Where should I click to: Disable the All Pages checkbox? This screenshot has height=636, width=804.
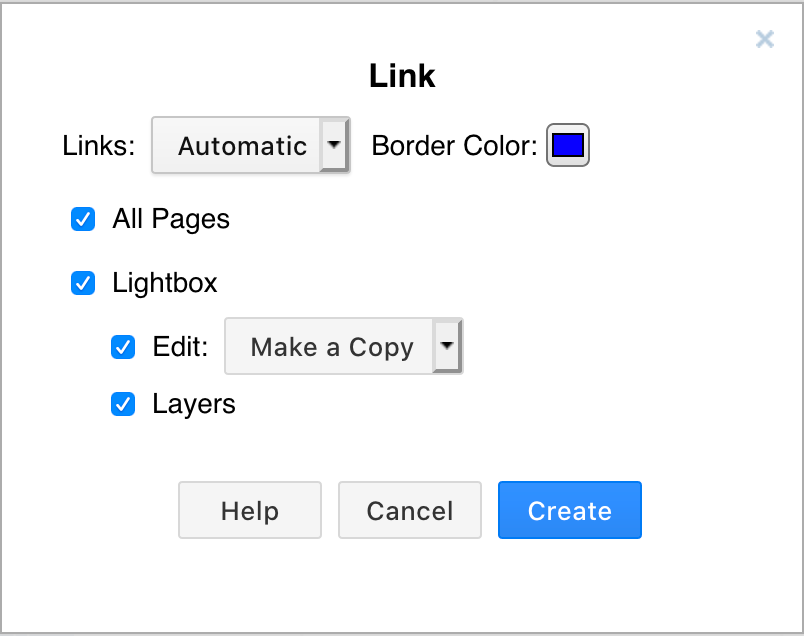coord(82,219)
